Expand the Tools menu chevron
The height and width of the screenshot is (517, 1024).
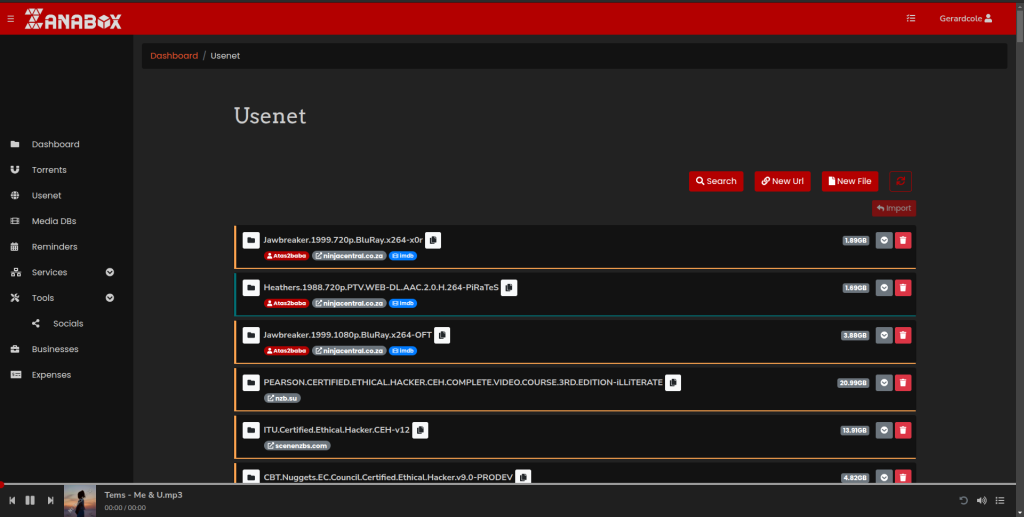(110, 298)
